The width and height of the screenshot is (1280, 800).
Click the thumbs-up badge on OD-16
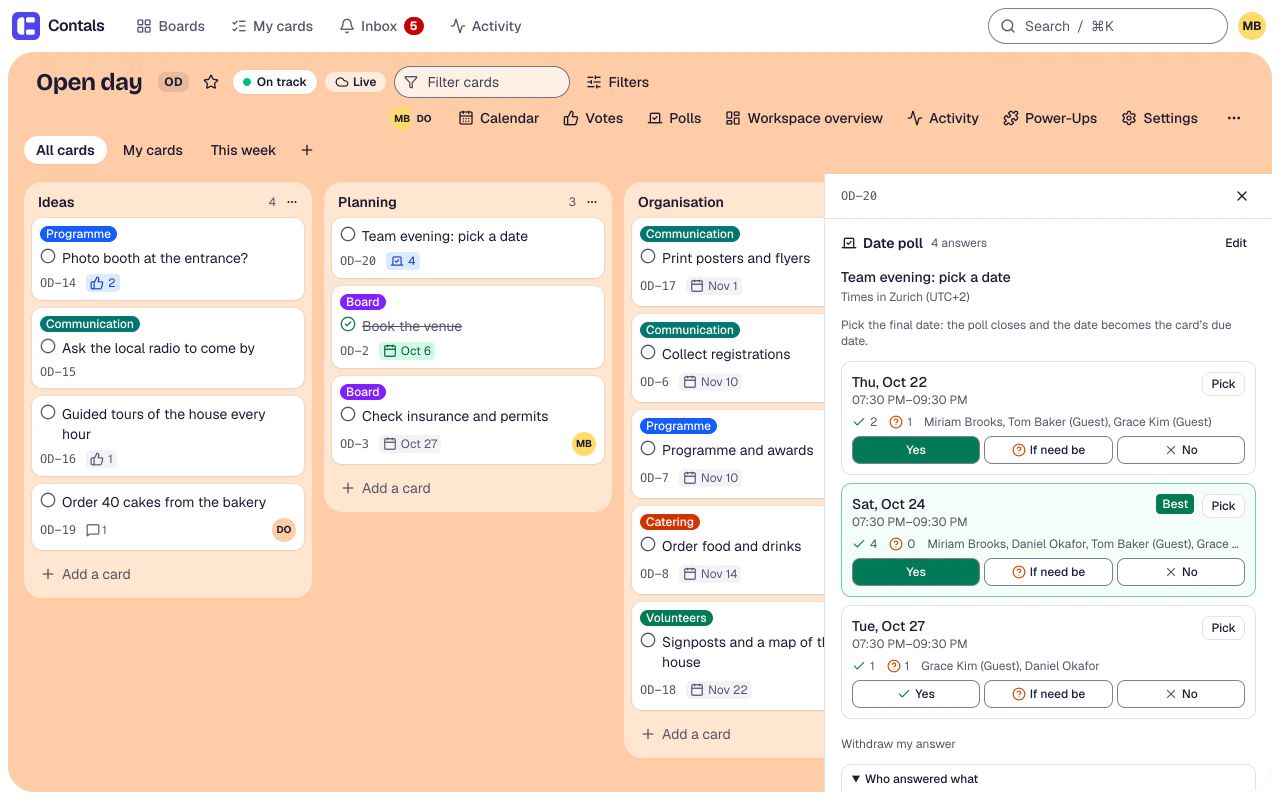pos(102,459)
